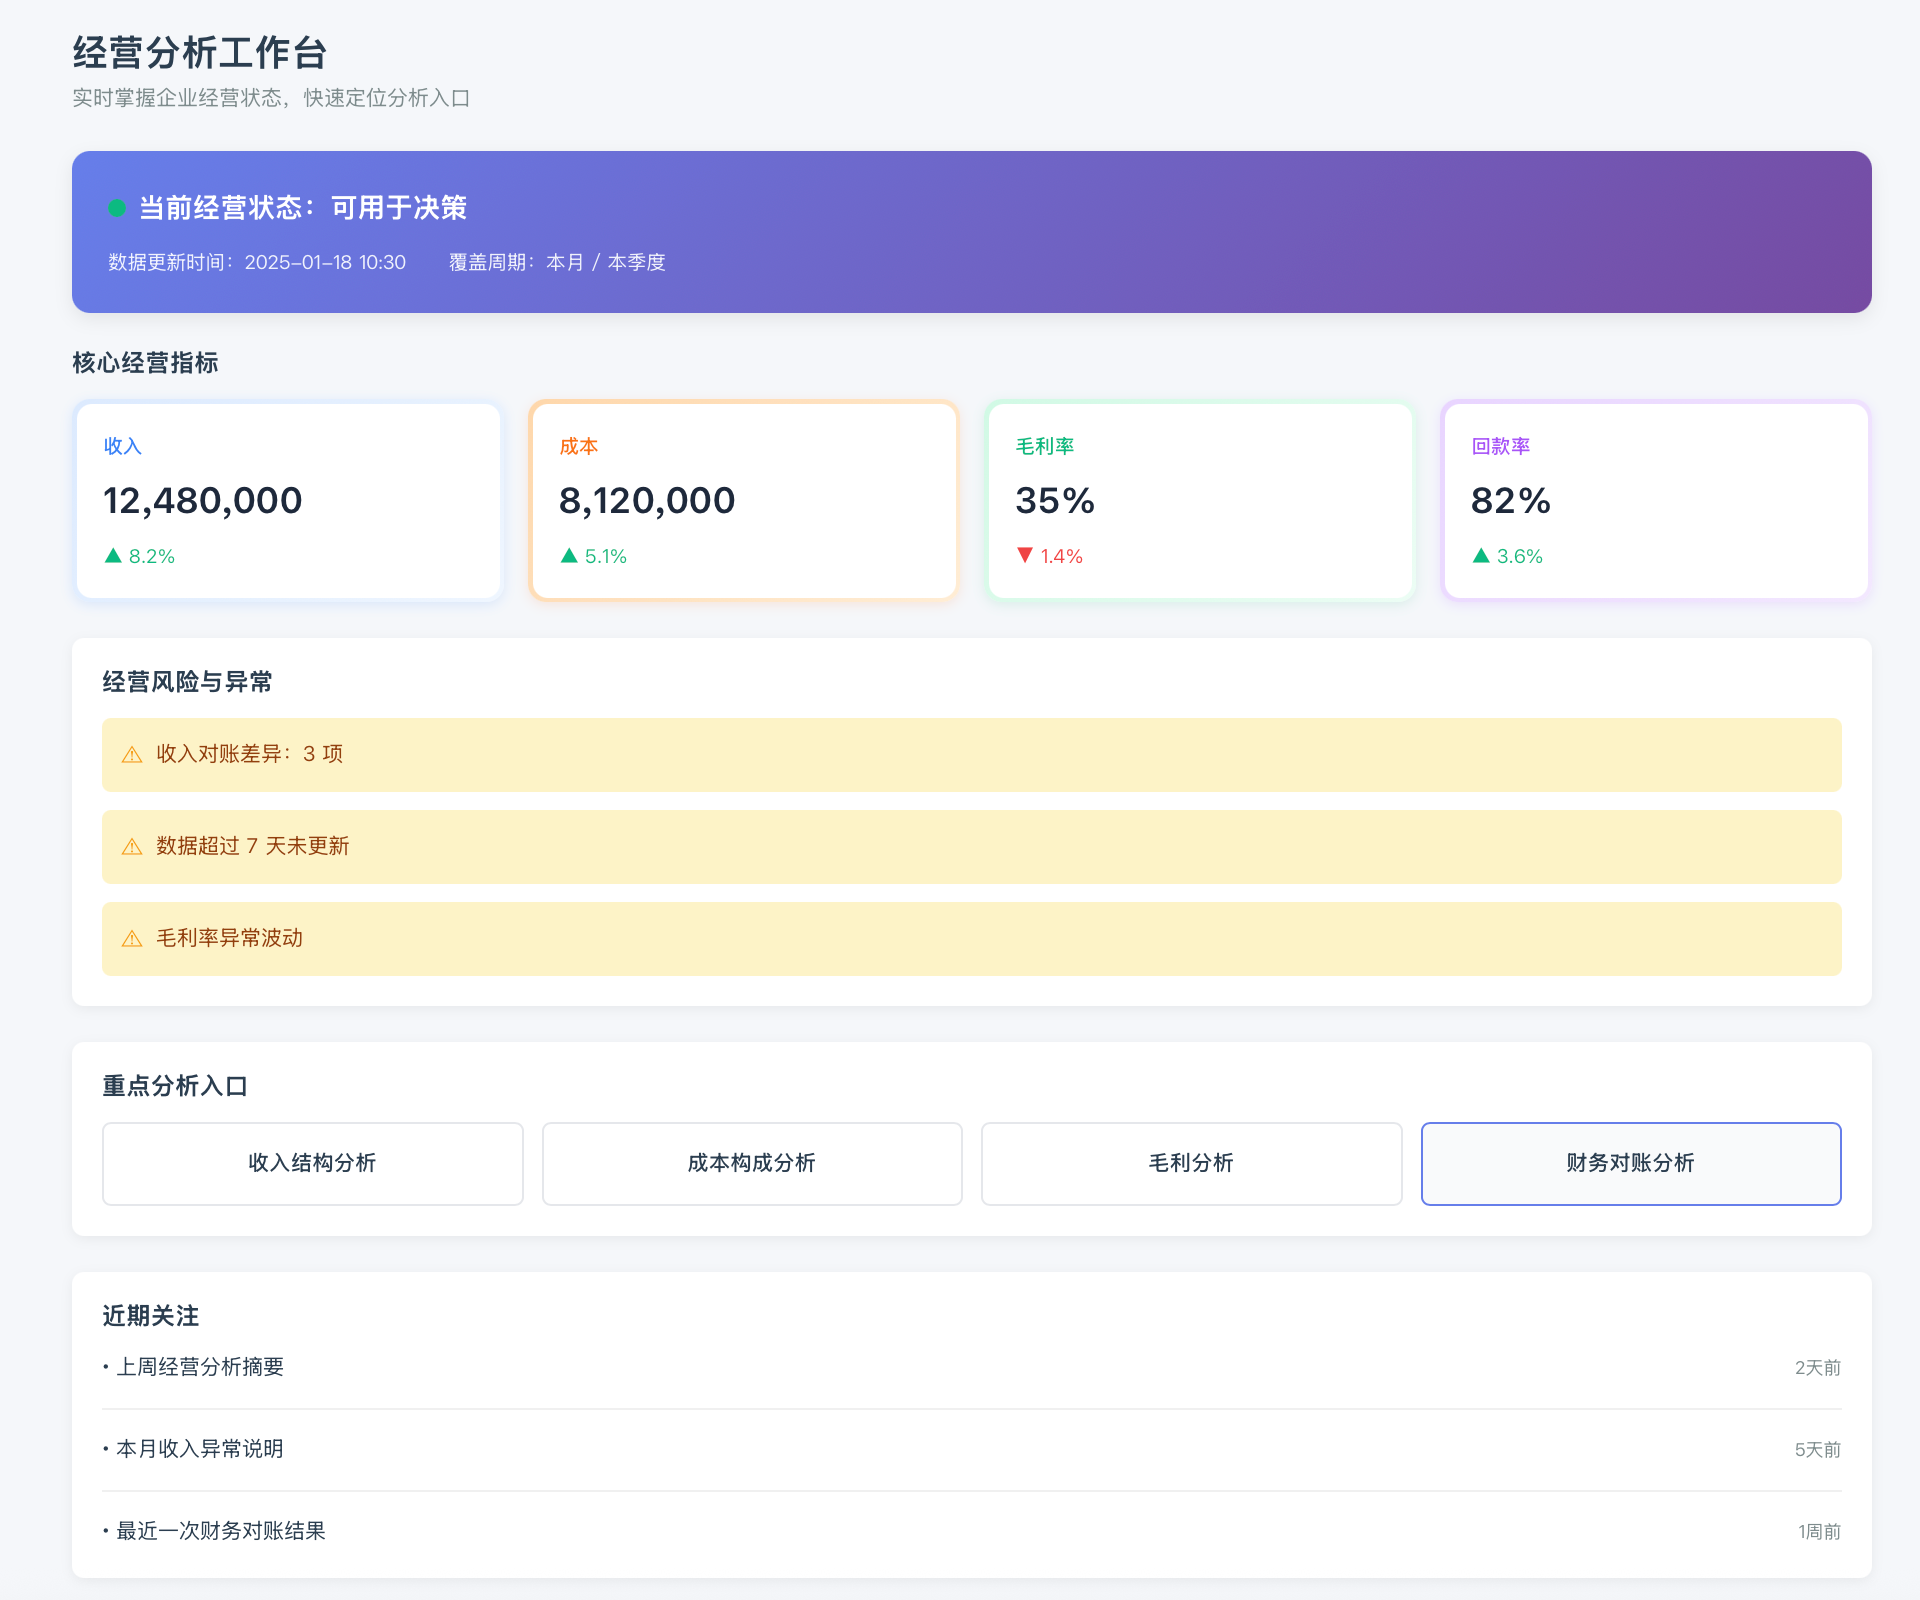Select the highlighted 财务对账分析 entry
1920x1600 pixels.
tap(1629, 1163)
